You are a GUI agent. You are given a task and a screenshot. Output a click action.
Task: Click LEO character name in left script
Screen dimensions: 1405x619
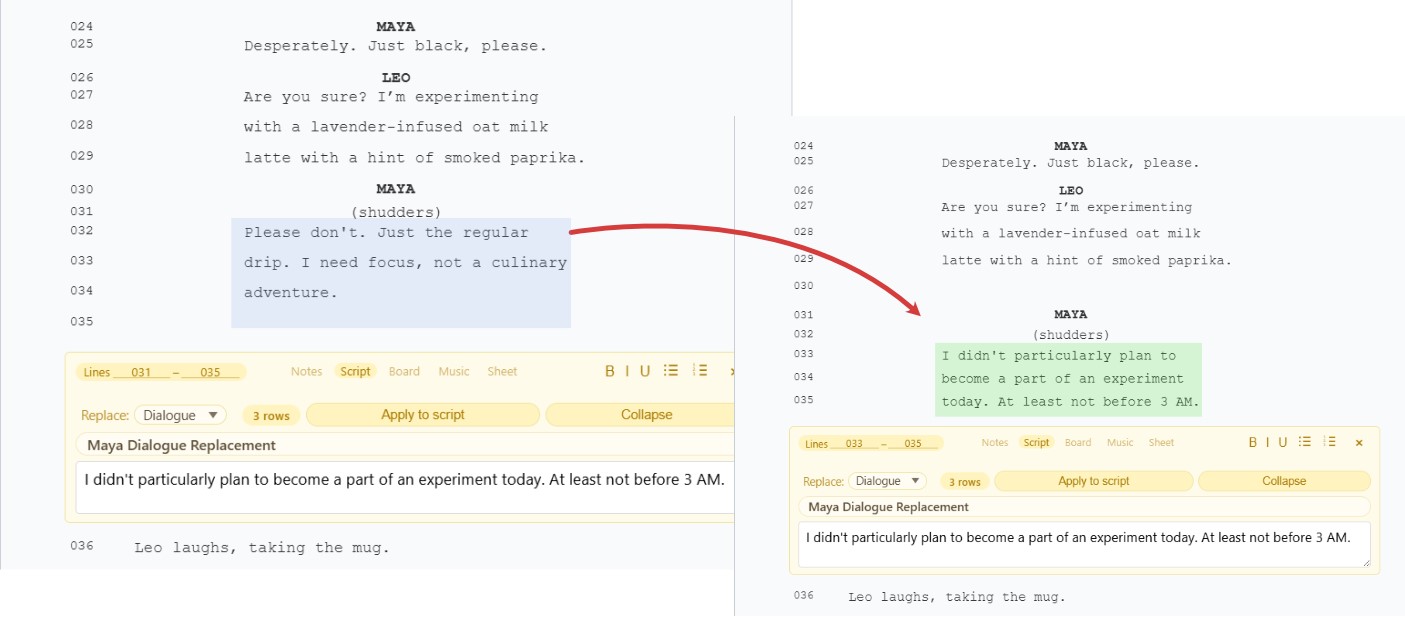tap(396, 78)
